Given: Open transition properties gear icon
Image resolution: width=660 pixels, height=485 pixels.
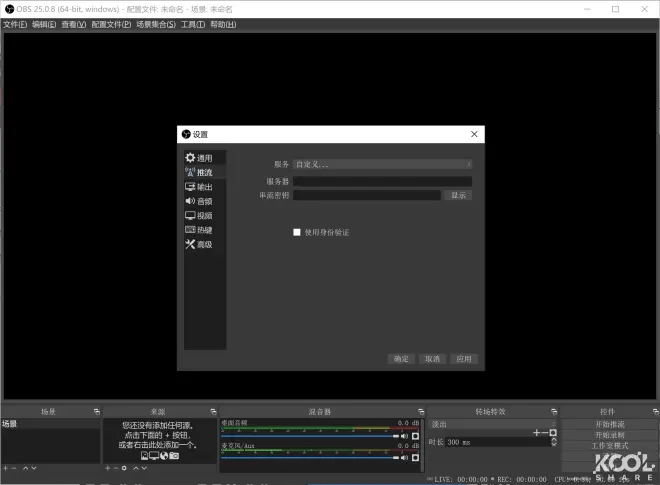Looking at the screenshot, I should tap(553, 433).
